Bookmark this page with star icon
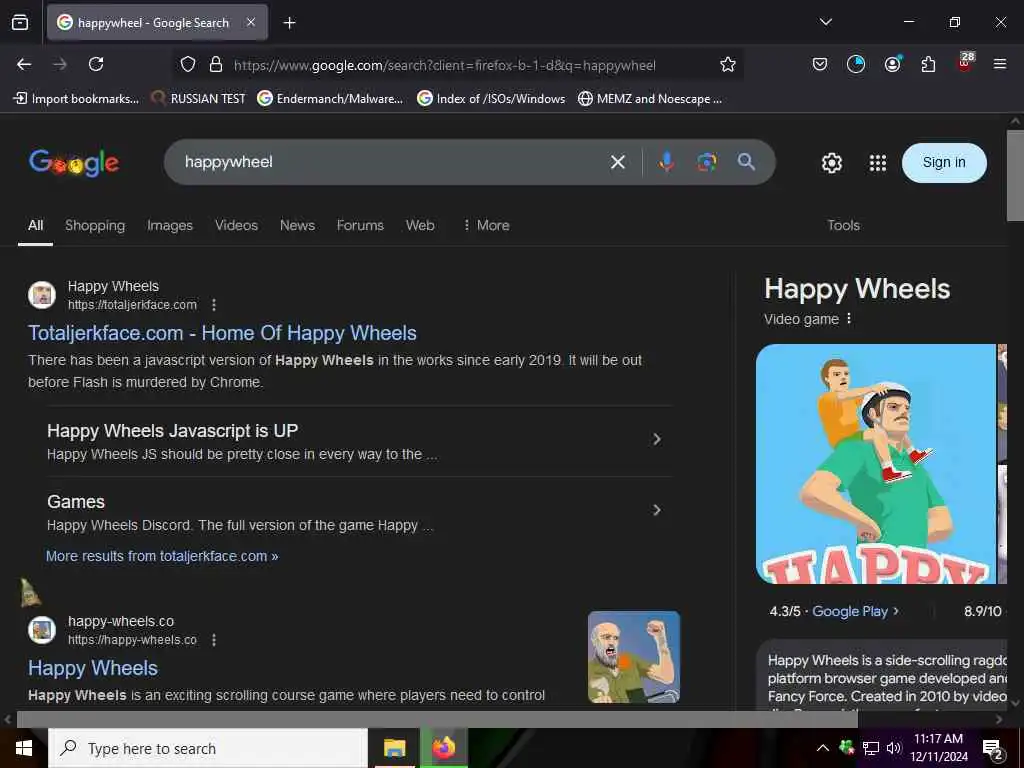 [728, 64]
